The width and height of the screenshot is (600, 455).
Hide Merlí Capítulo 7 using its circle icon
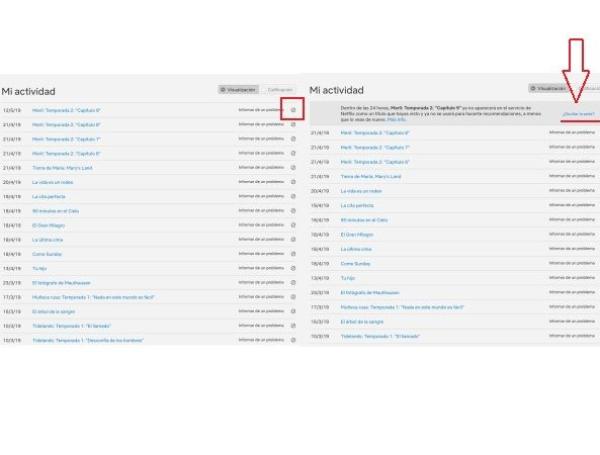[293, 139]
